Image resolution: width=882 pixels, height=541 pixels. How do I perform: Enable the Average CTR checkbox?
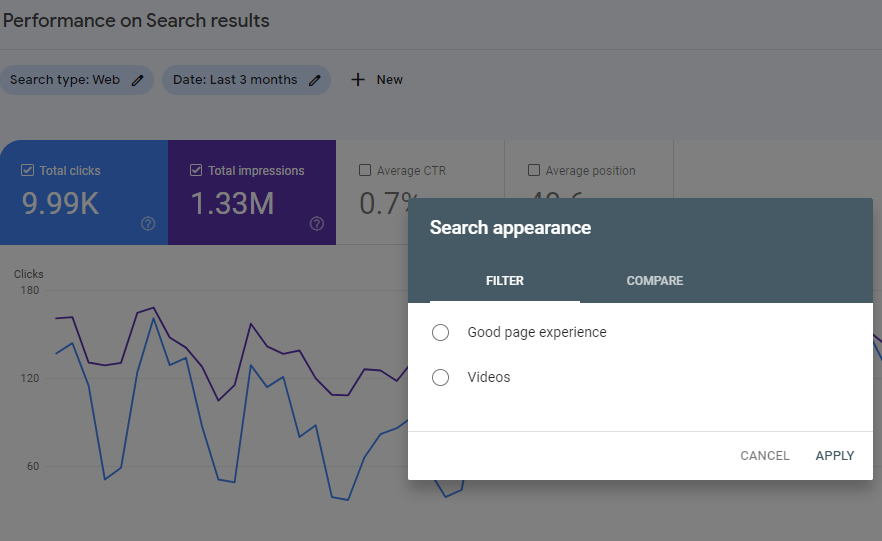[x=365, y=170]
